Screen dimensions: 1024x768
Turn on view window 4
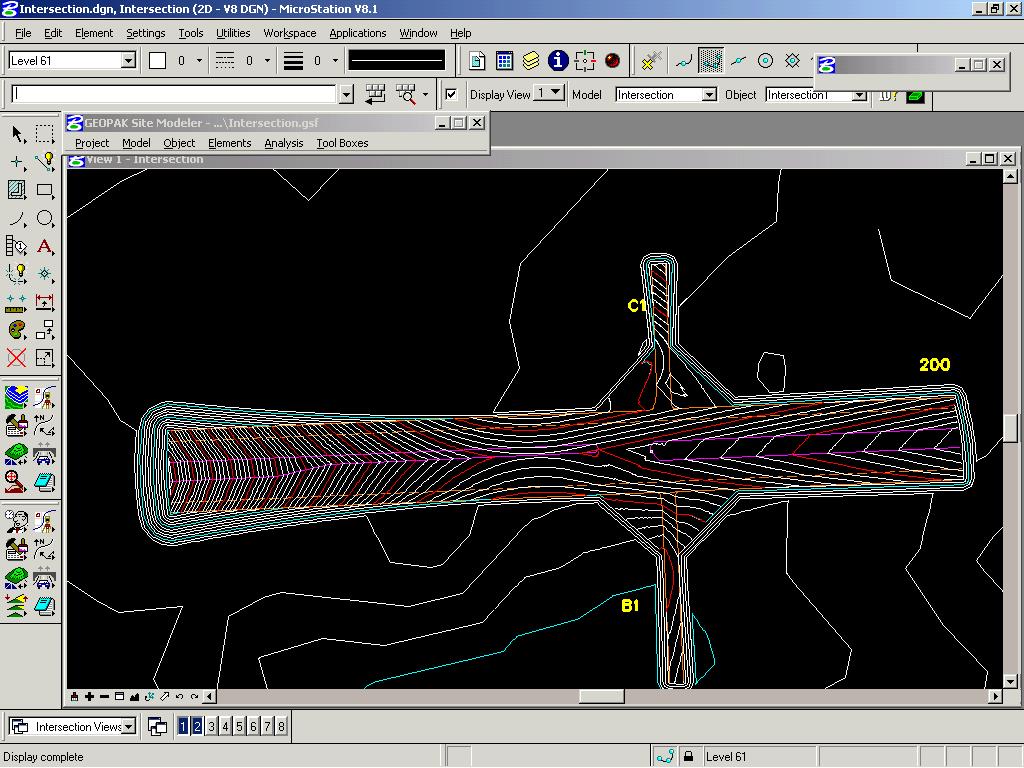[x=225, y=726]
